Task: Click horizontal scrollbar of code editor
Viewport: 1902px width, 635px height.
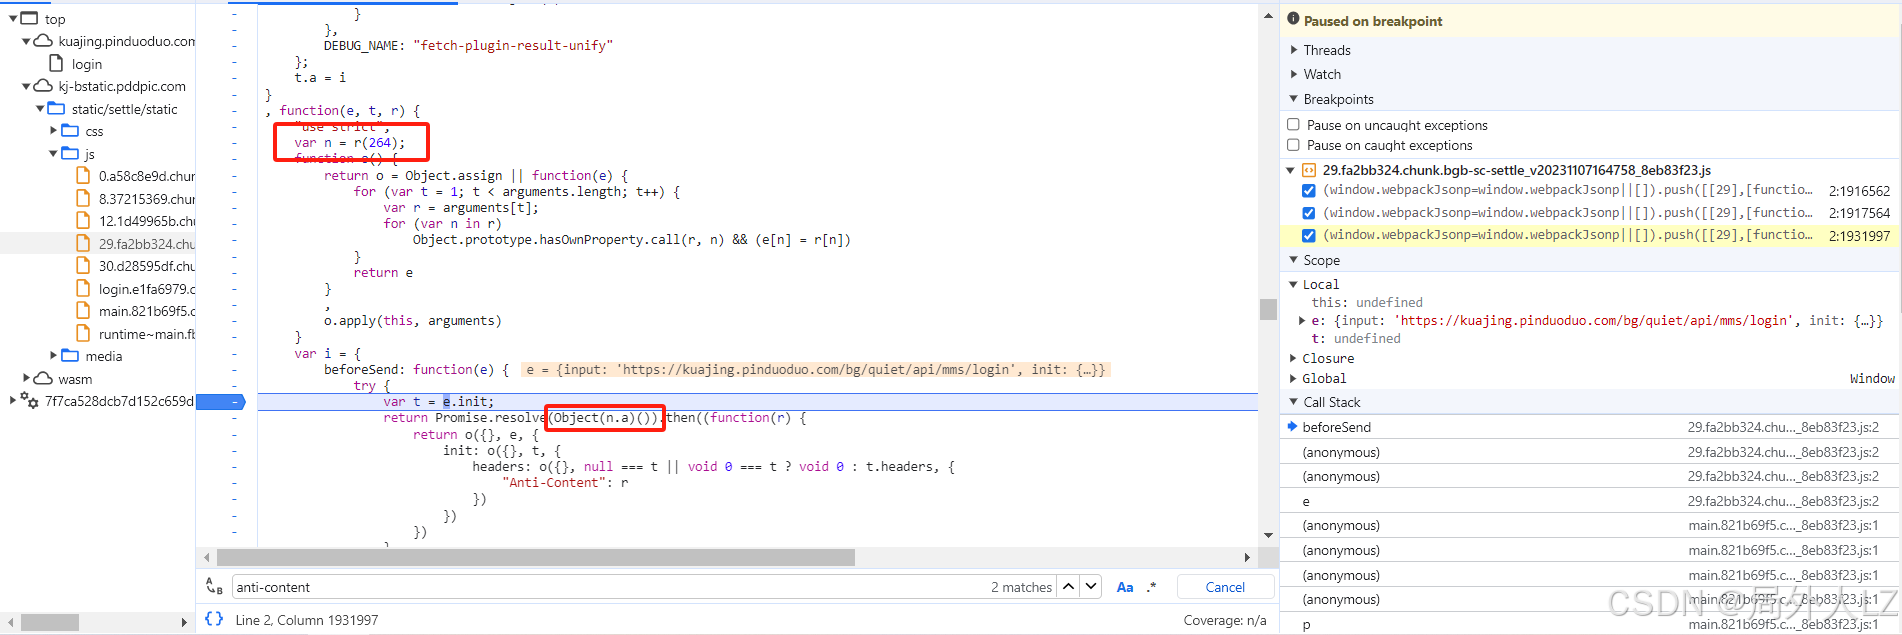Action: point(535,557)
